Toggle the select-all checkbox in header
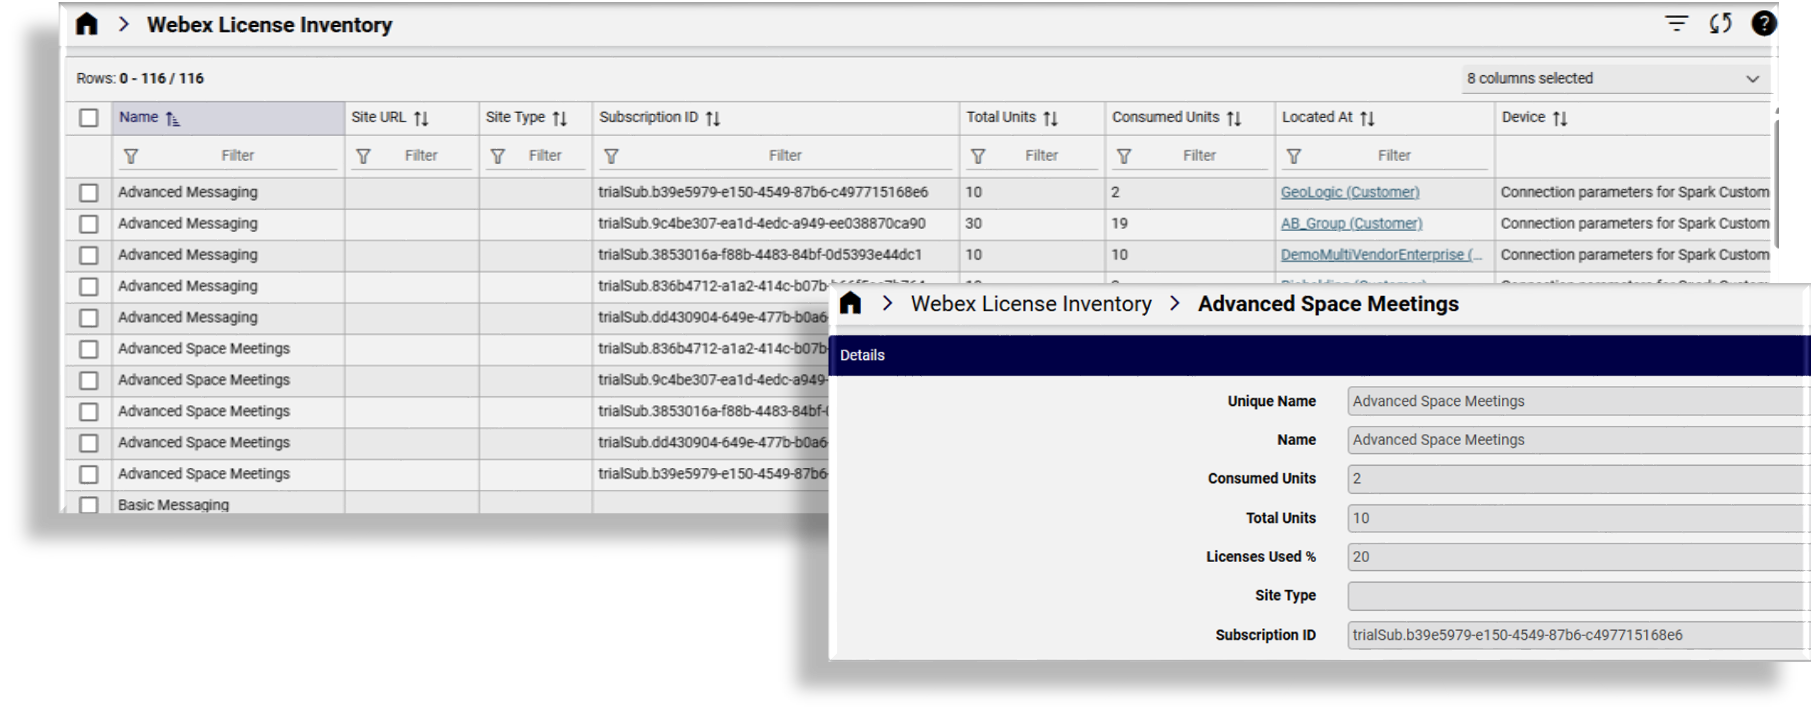1813x715 pixels. [x=89, y=118]
